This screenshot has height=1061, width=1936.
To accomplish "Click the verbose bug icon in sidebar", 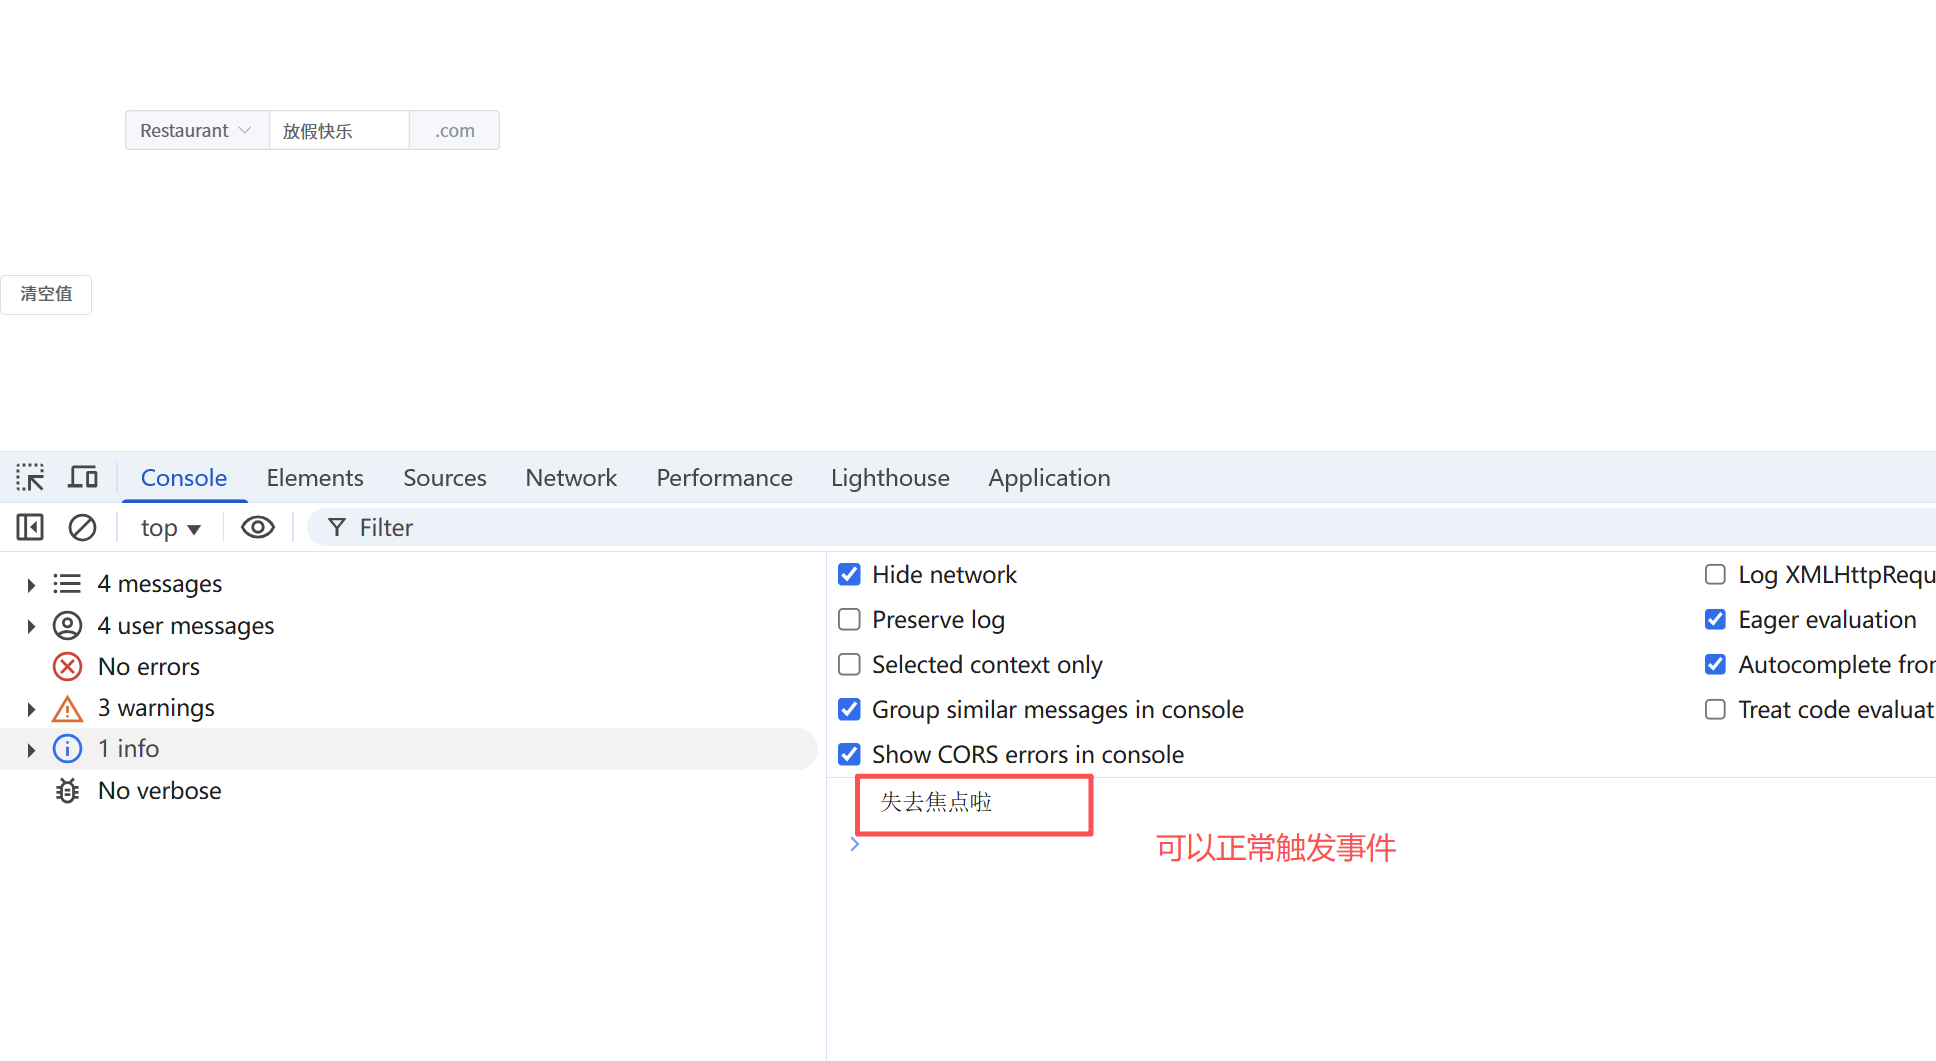I will pyautogui.click(x=67, y=790).
